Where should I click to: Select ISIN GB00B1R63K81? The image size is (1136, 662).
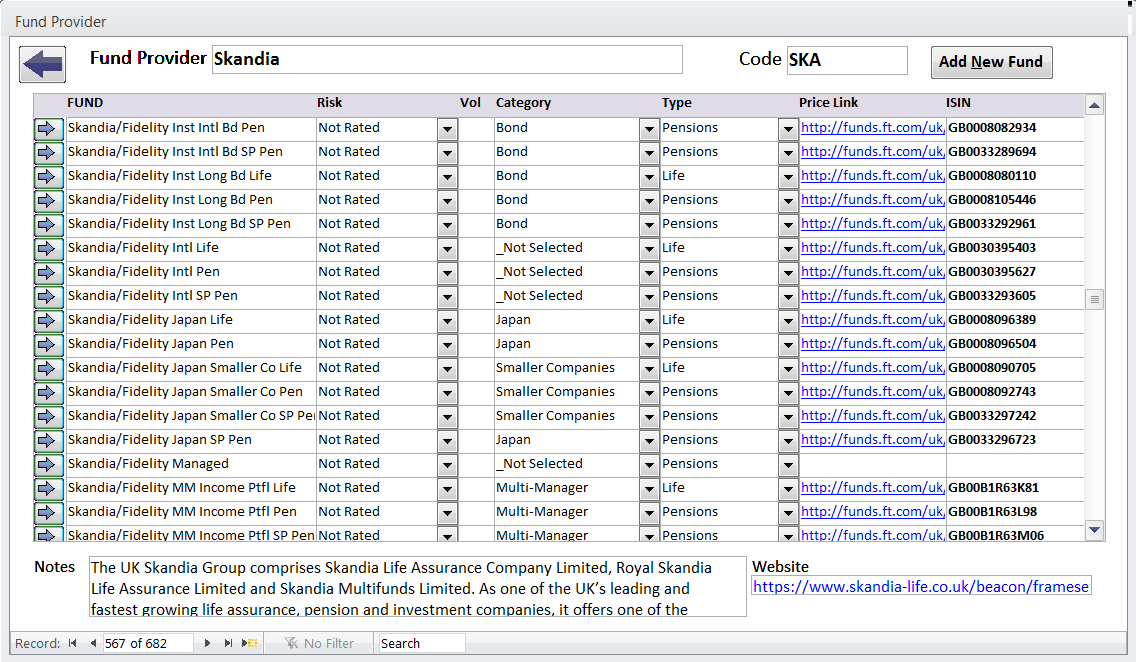[993, 487]
